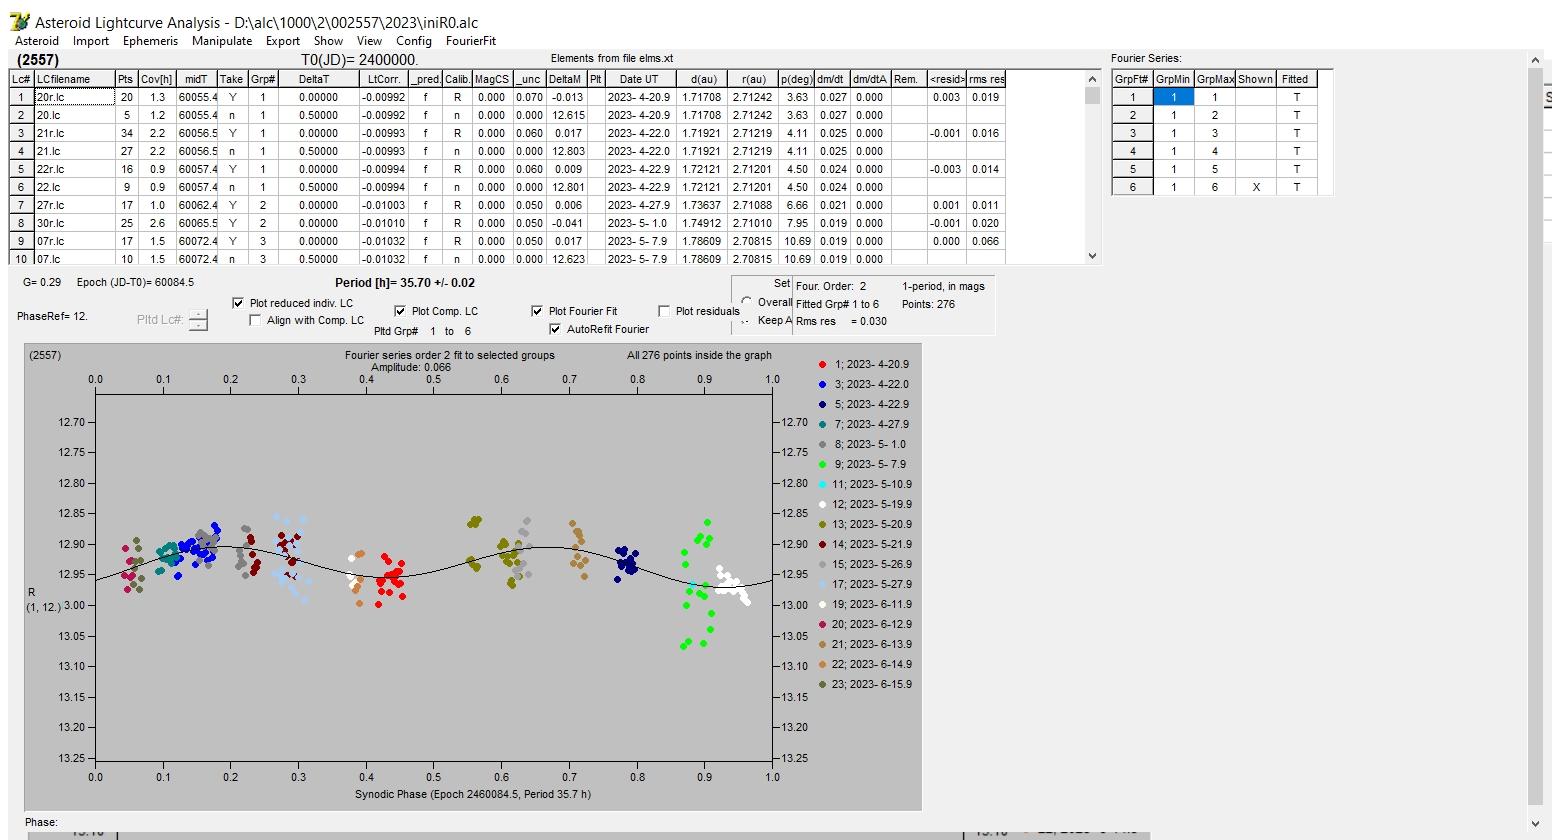The width and height of the screenshot is (1552, 840).
Task: Open the Asteroid menu
Action: tap(37, 41)
